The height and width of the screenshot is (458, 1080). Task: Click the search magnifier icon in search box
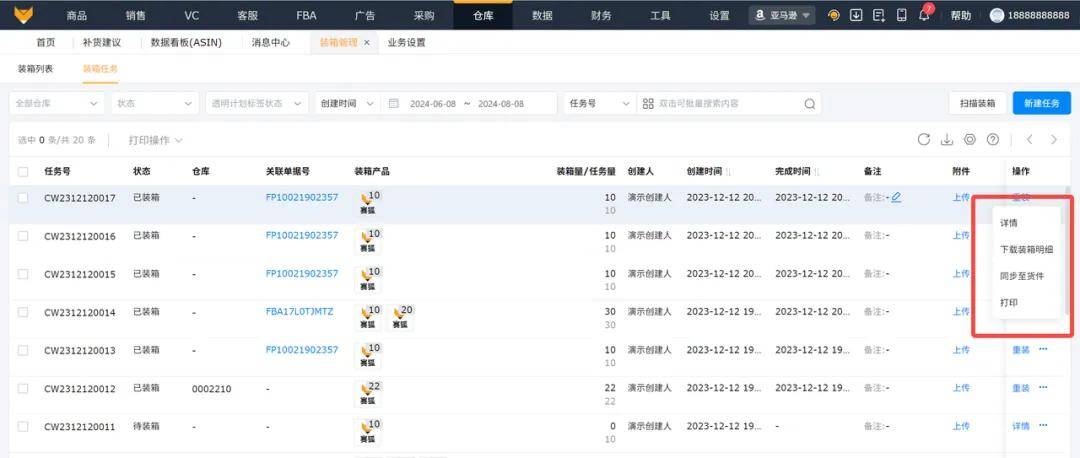tap(809, 104)
